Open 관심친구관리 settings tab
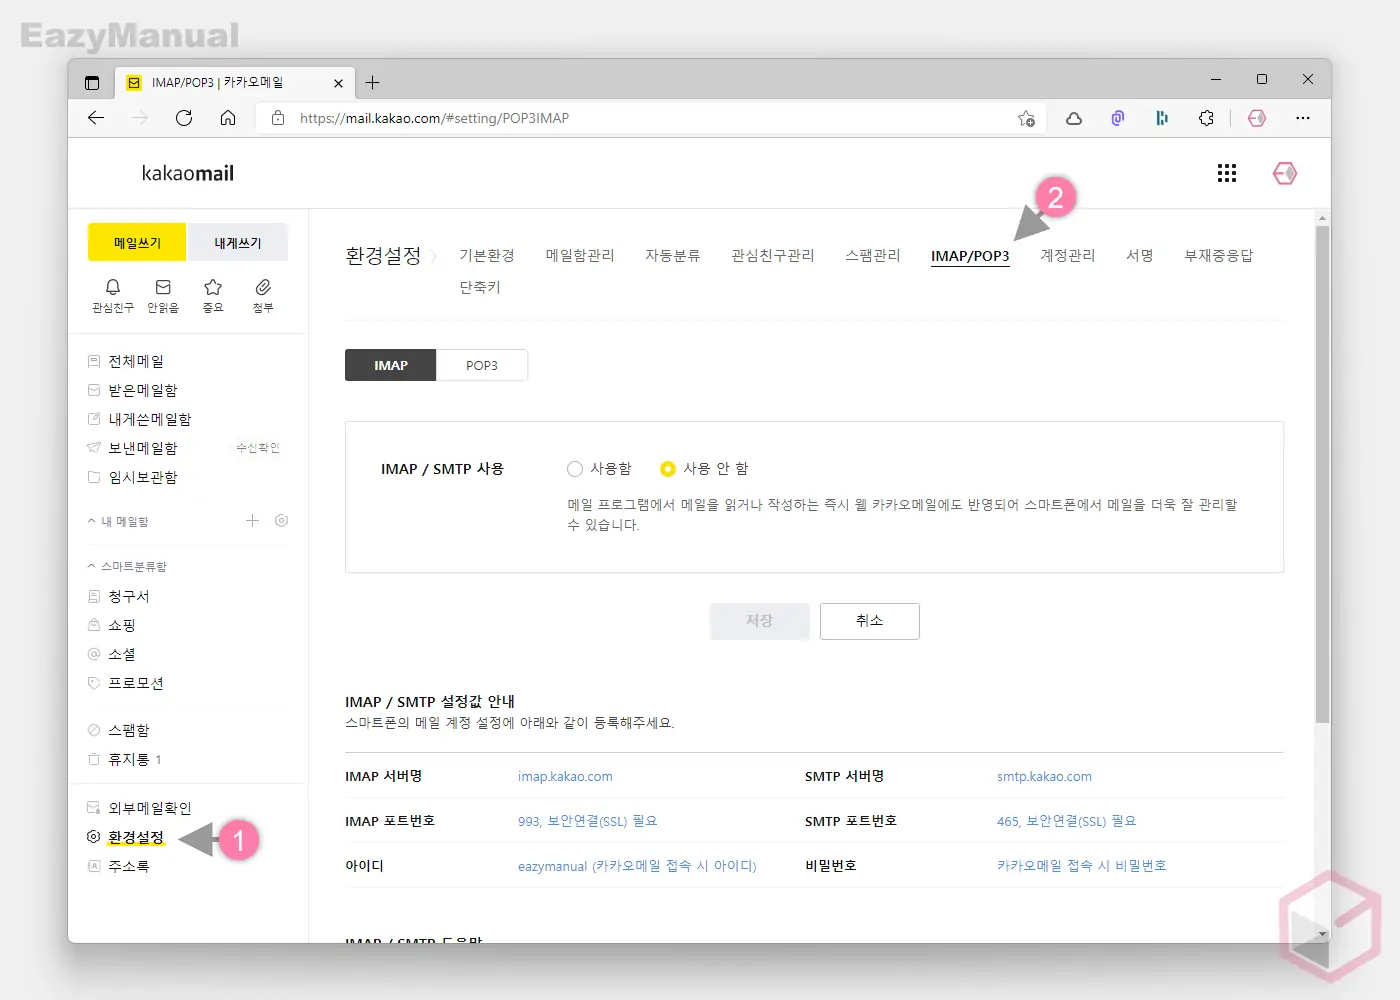The width and height of the screenshot is (1400, 1000). coord(773,256)
